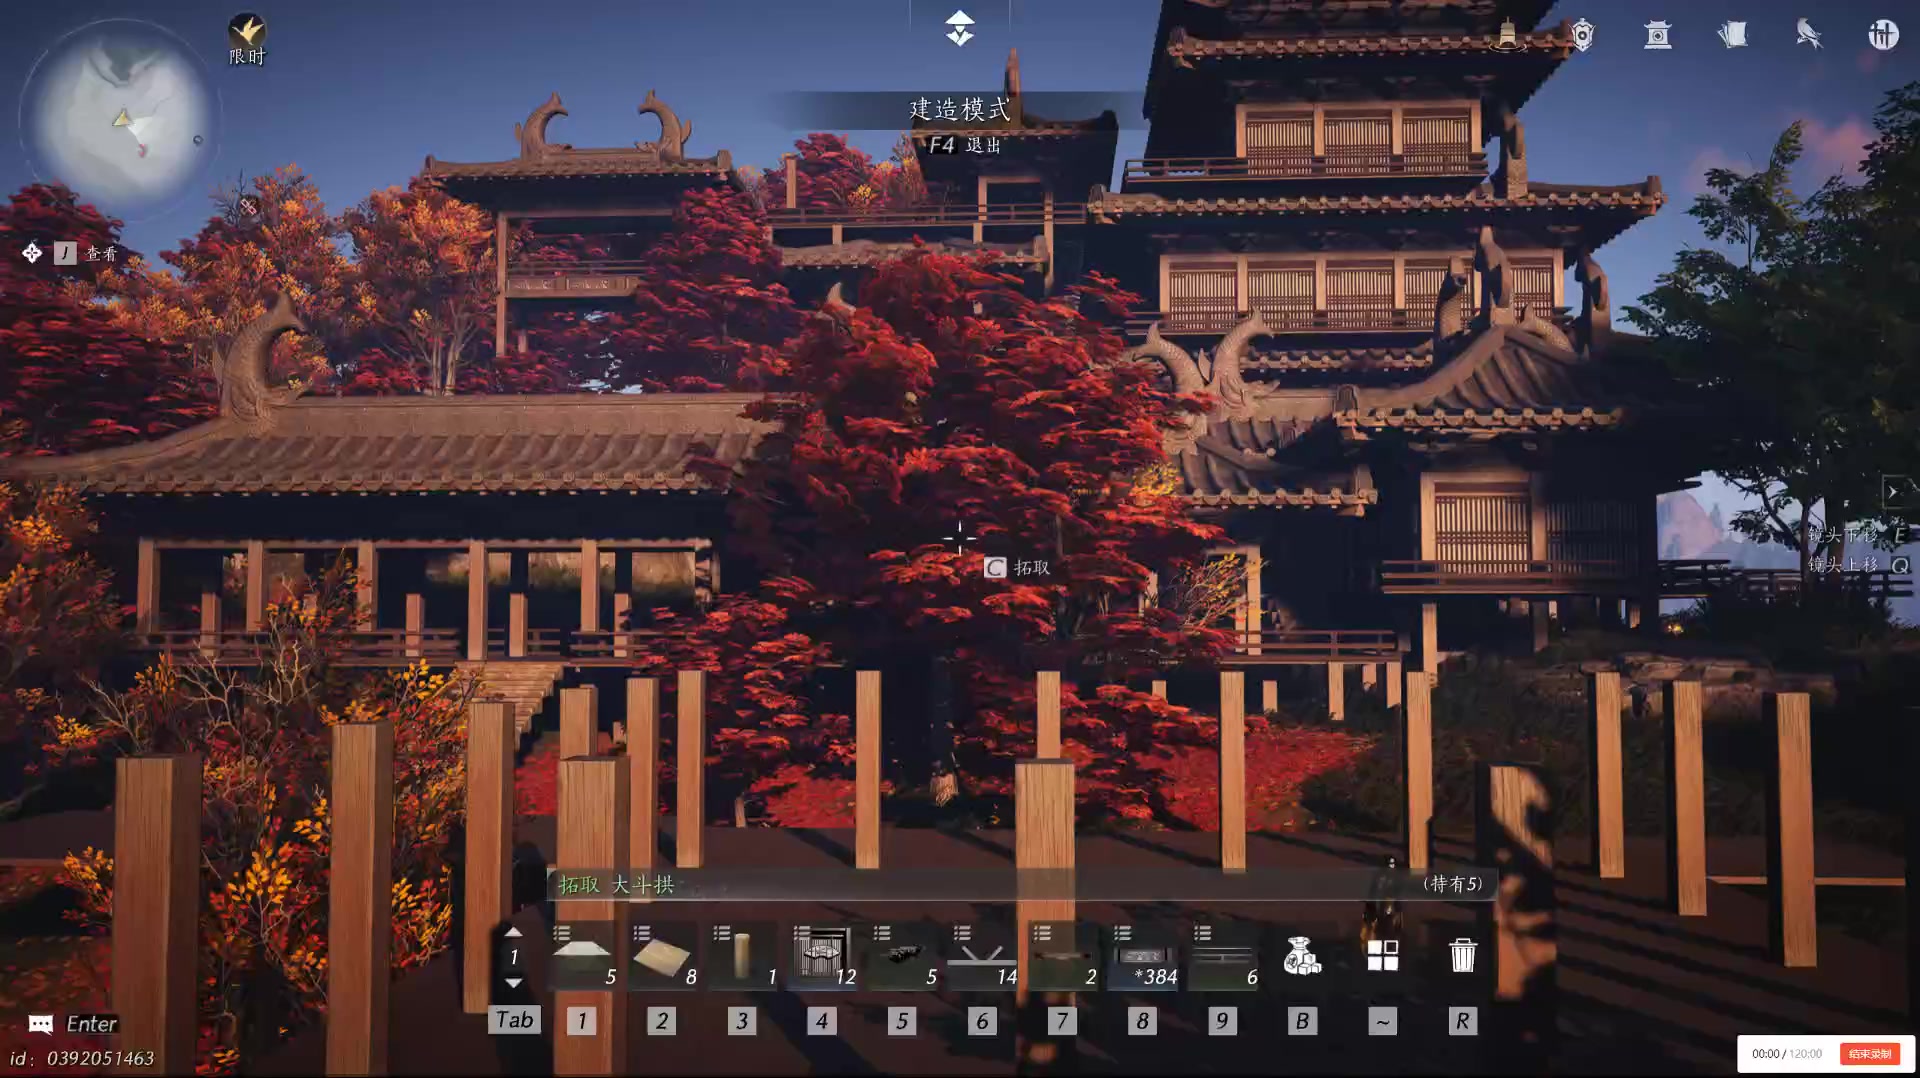Viewport: 1920px width, 1078px height.
Task: Open the list menu on slot 2
Action: 642,933
